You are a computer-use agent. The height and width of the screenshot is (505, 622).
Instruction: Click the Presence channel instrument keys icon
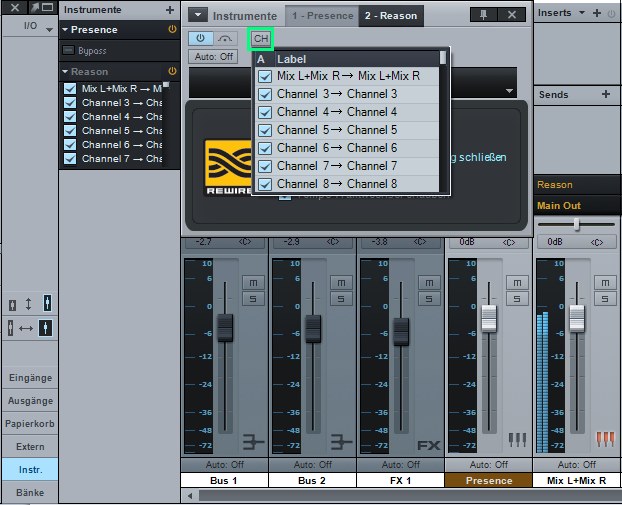tap(517, 440)
